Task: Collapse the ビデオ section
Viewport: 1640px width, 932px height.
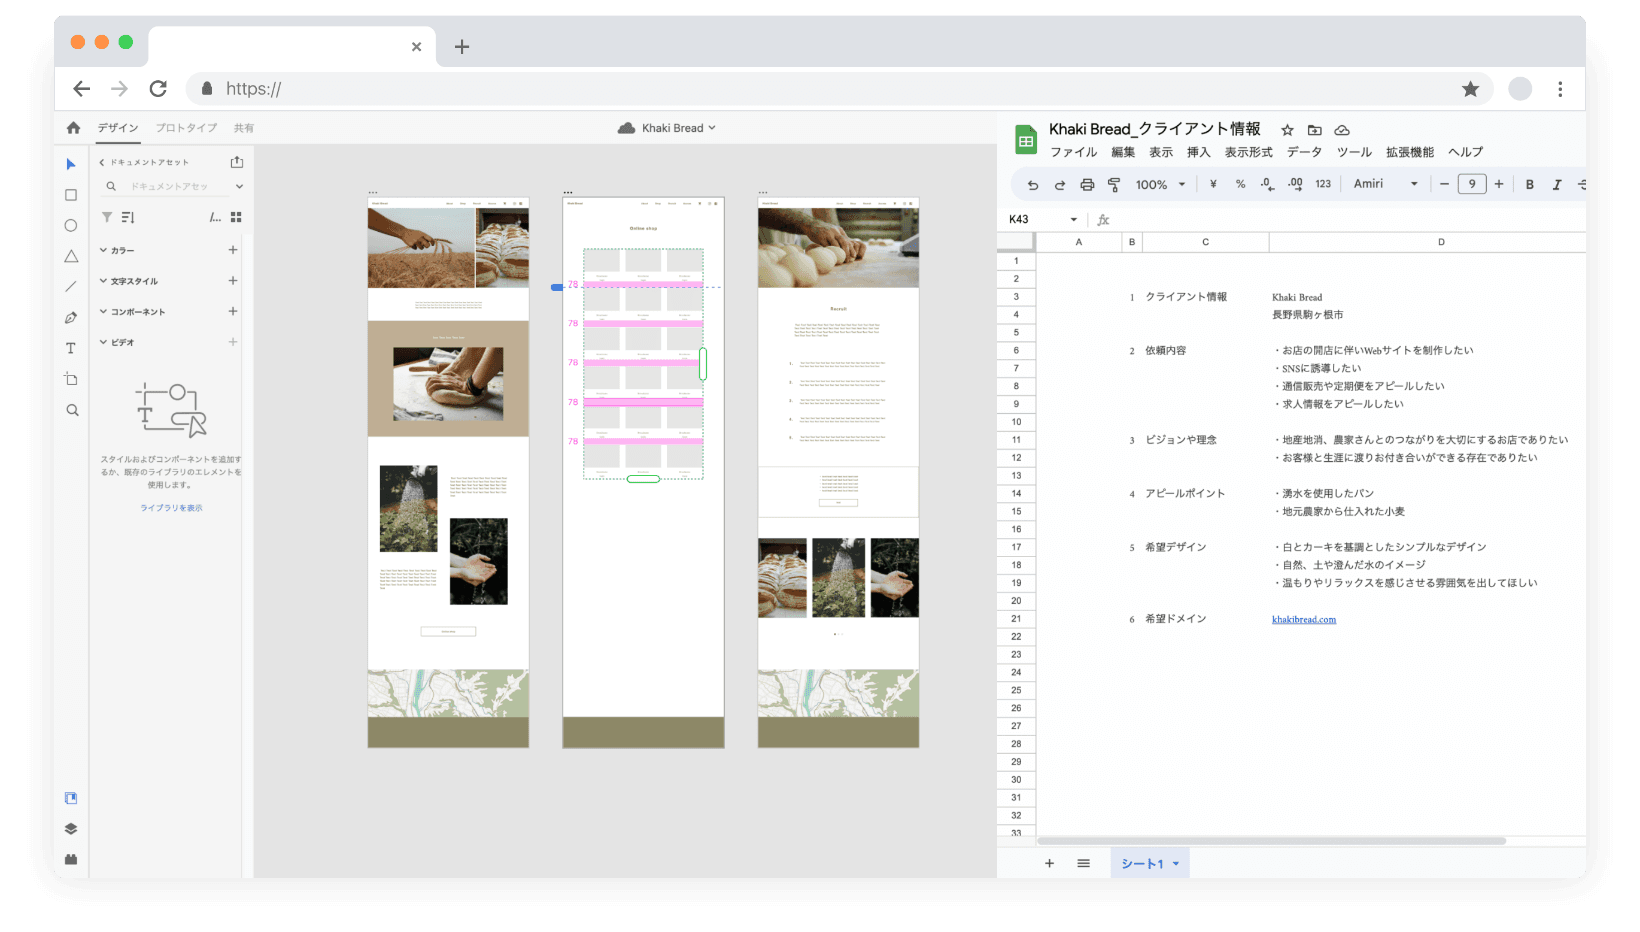Action: 103,342
